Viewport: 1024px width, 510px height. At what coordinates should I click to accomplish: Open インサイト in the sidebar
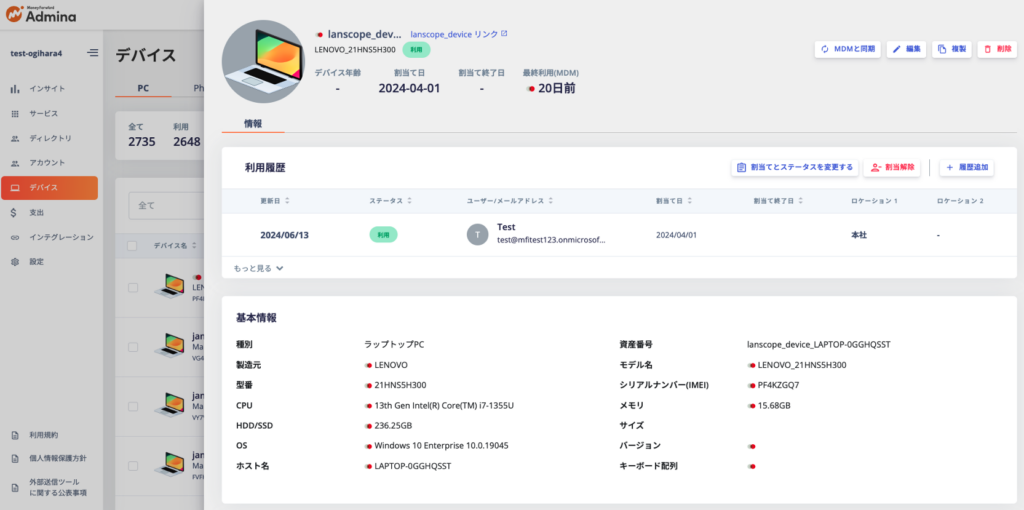[x=50, y=88]
